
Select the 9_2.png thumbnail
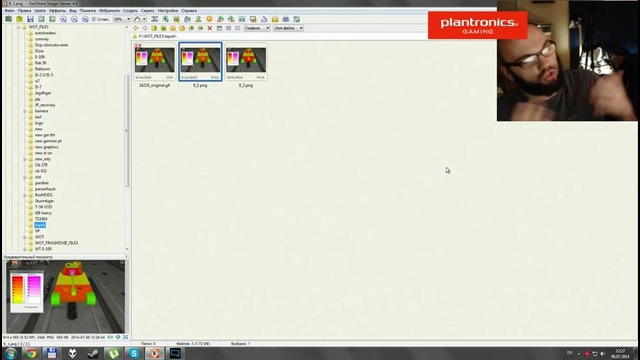246,62
